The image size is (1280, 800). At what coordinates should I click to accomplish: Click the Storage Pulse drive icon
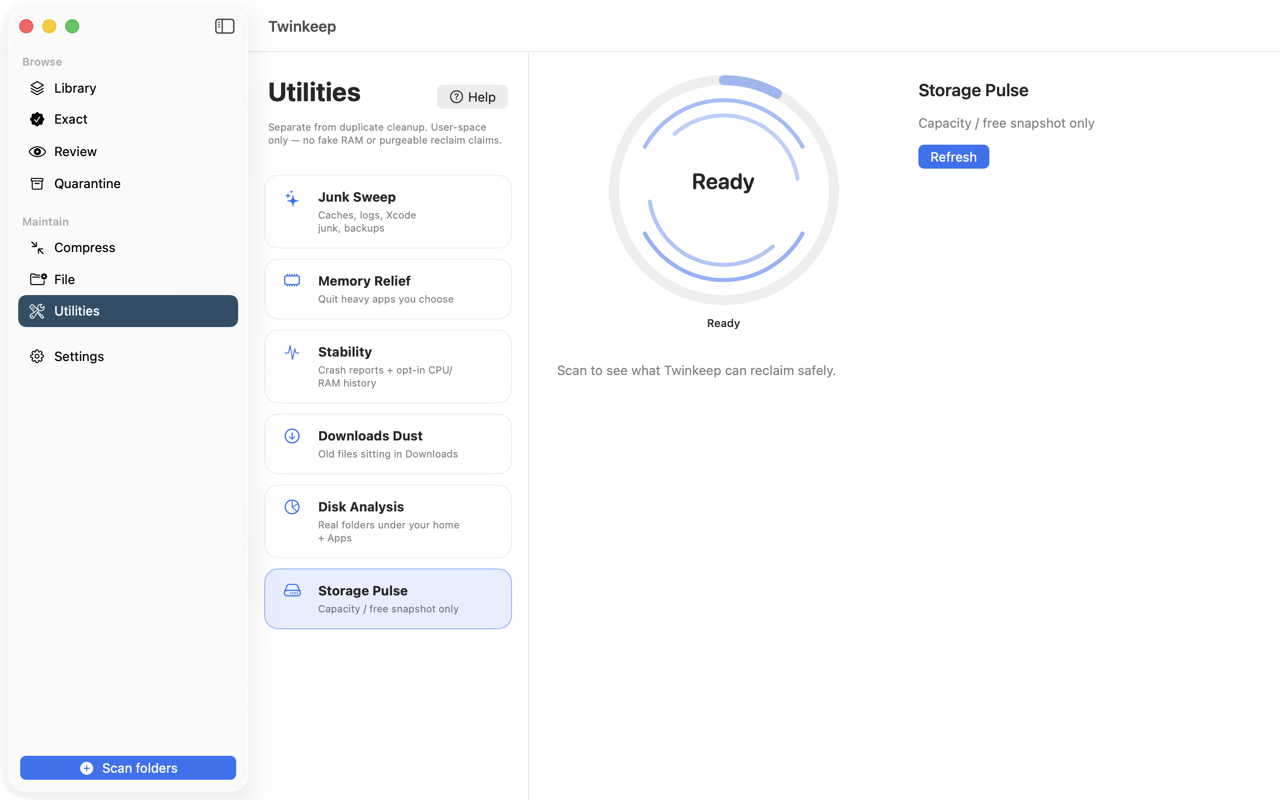pyautogui.click(x=292, y=591)
